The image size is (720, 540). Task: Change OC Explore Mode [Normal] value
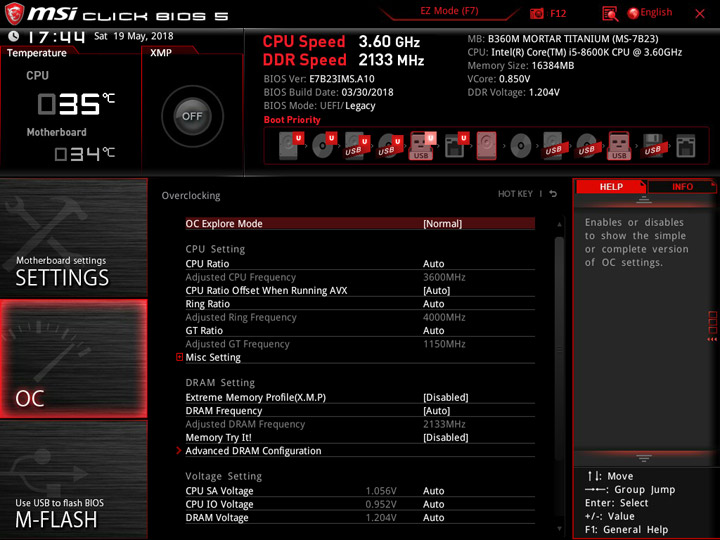(443, 224)
